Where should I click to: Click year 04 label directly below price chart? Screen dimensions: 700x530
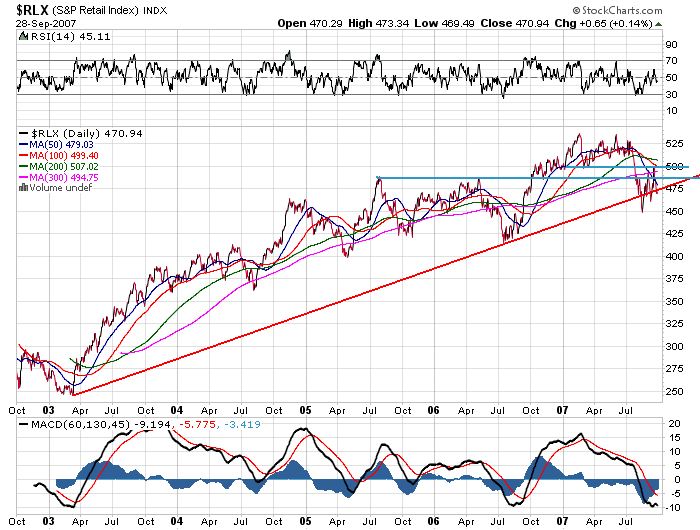point(177,410)
